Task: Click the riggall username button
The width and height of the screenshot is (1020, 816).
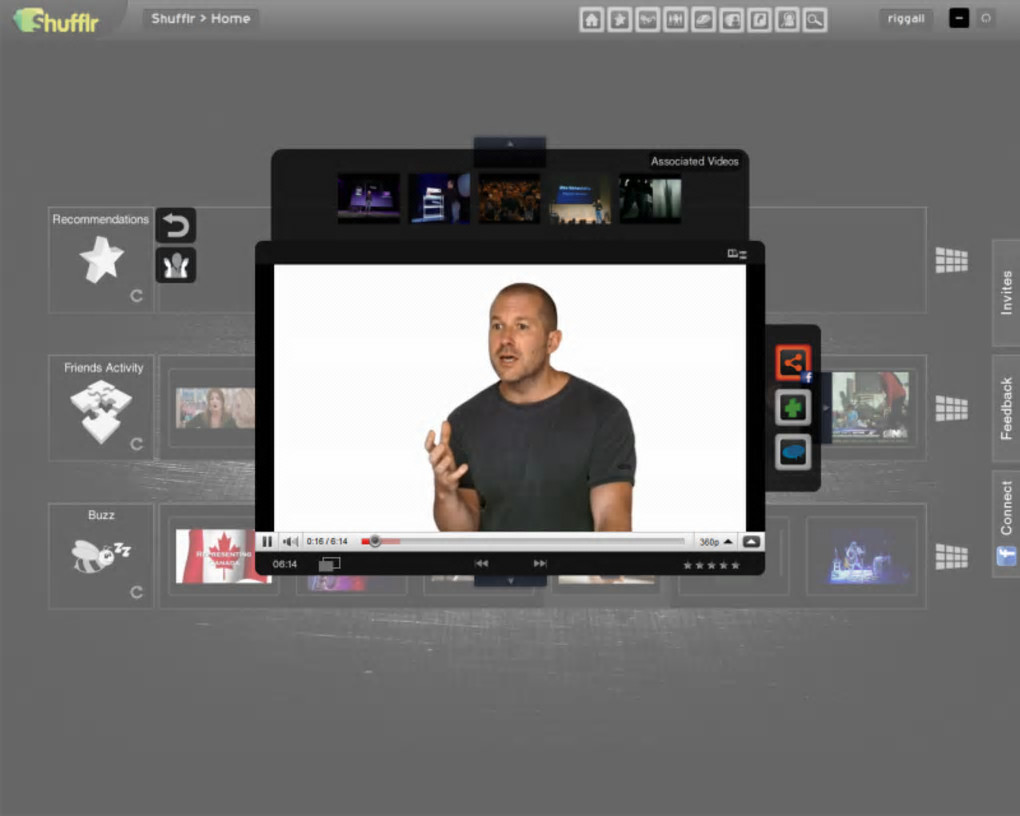Action: click(906, 19)
